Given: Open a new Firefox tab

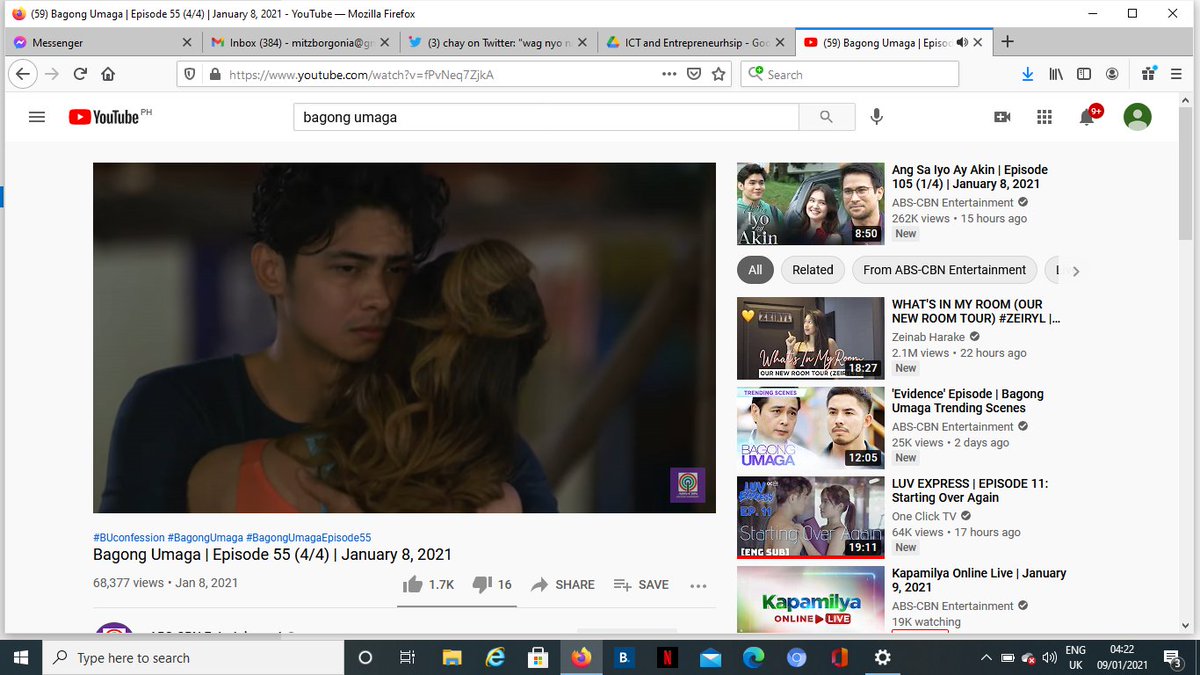Looking at the screenshot, I should [x=1007, y=42].
